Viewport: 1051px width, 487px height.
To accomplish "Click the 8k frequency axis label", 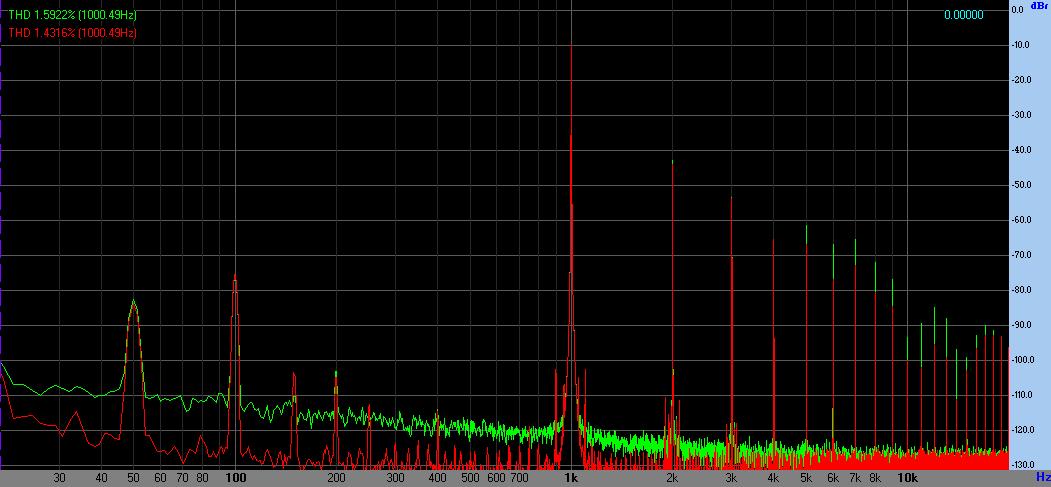I will click(x=875, y=478).
